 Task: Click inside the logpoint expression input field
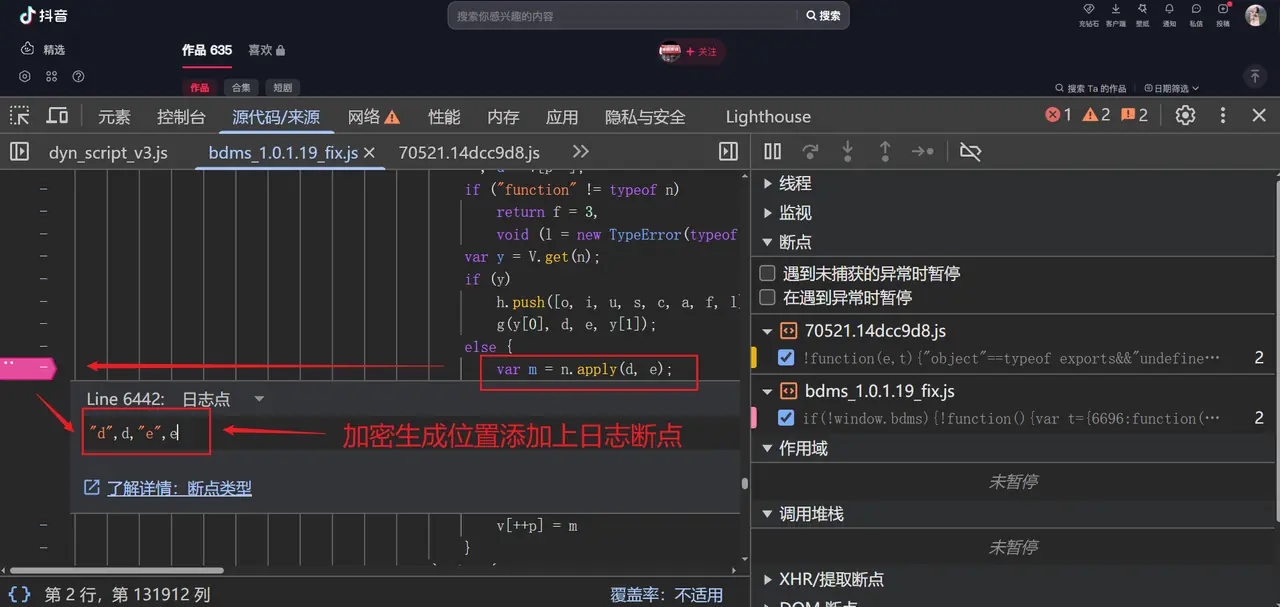145,432
